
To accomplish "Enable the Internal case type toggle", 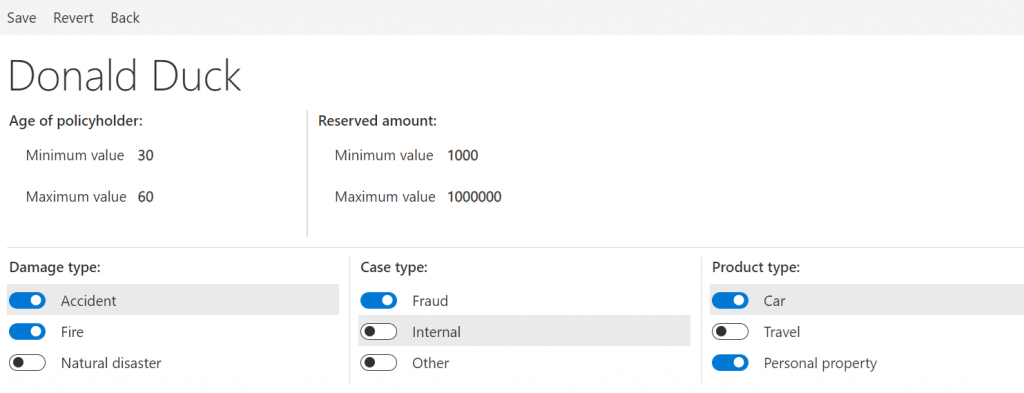I will [379, 332].
